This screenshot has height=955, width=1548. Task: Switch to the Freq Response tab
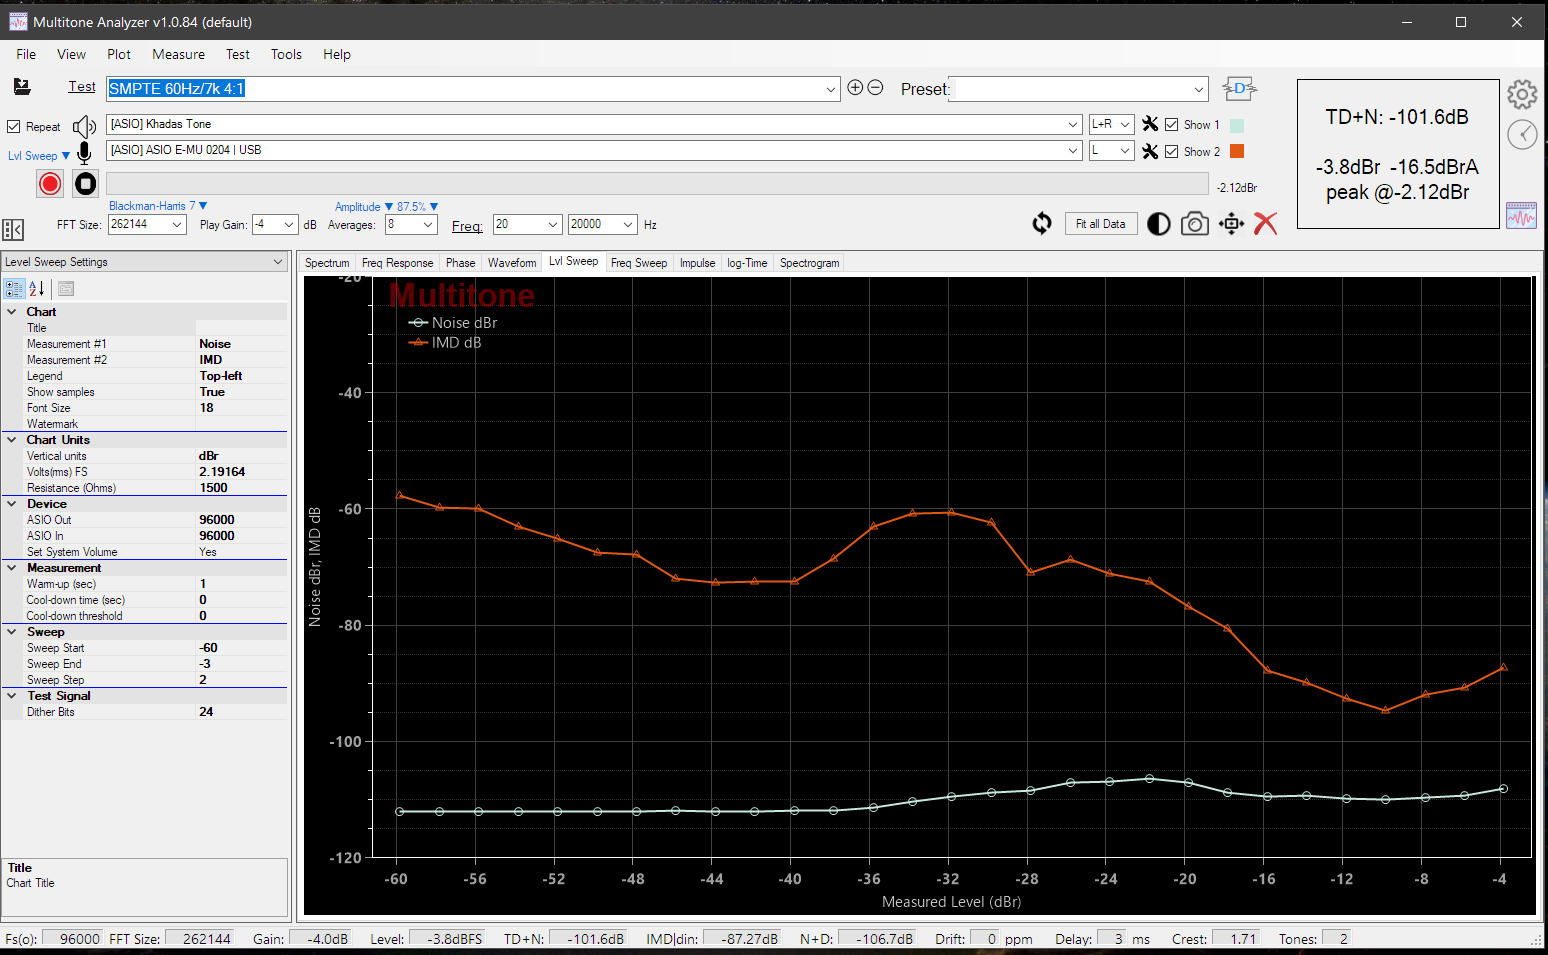(x=397, y=263)
